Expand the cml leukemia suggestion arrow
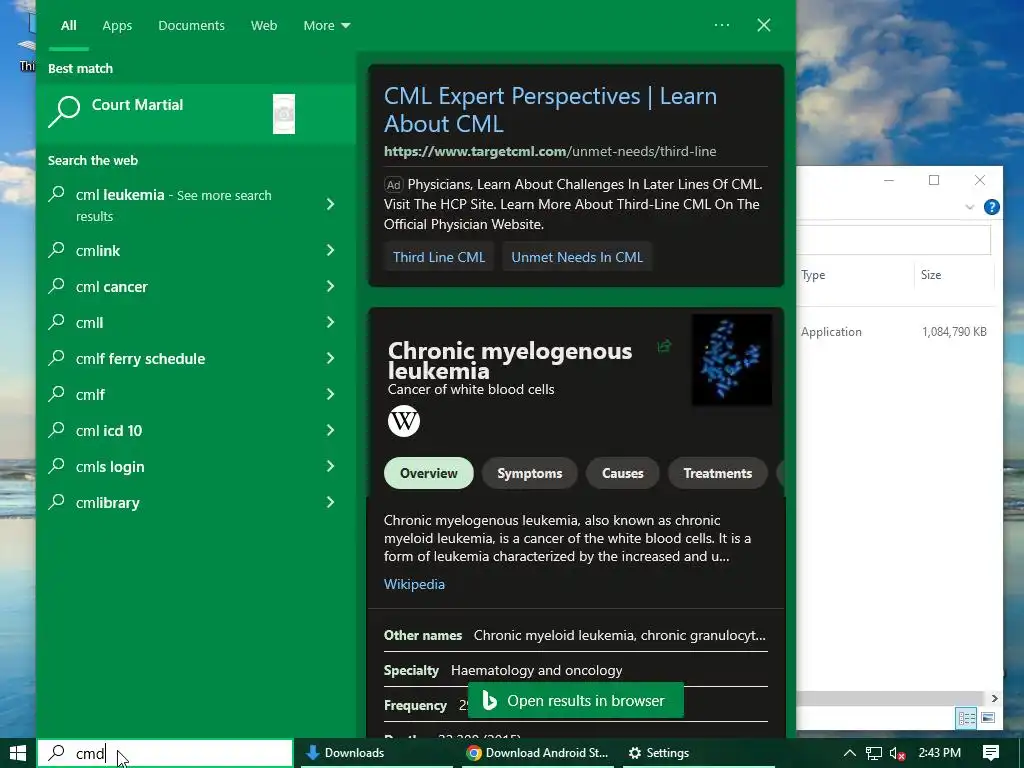The width and height of the screenshot is (1024, 768). [330, 204]
